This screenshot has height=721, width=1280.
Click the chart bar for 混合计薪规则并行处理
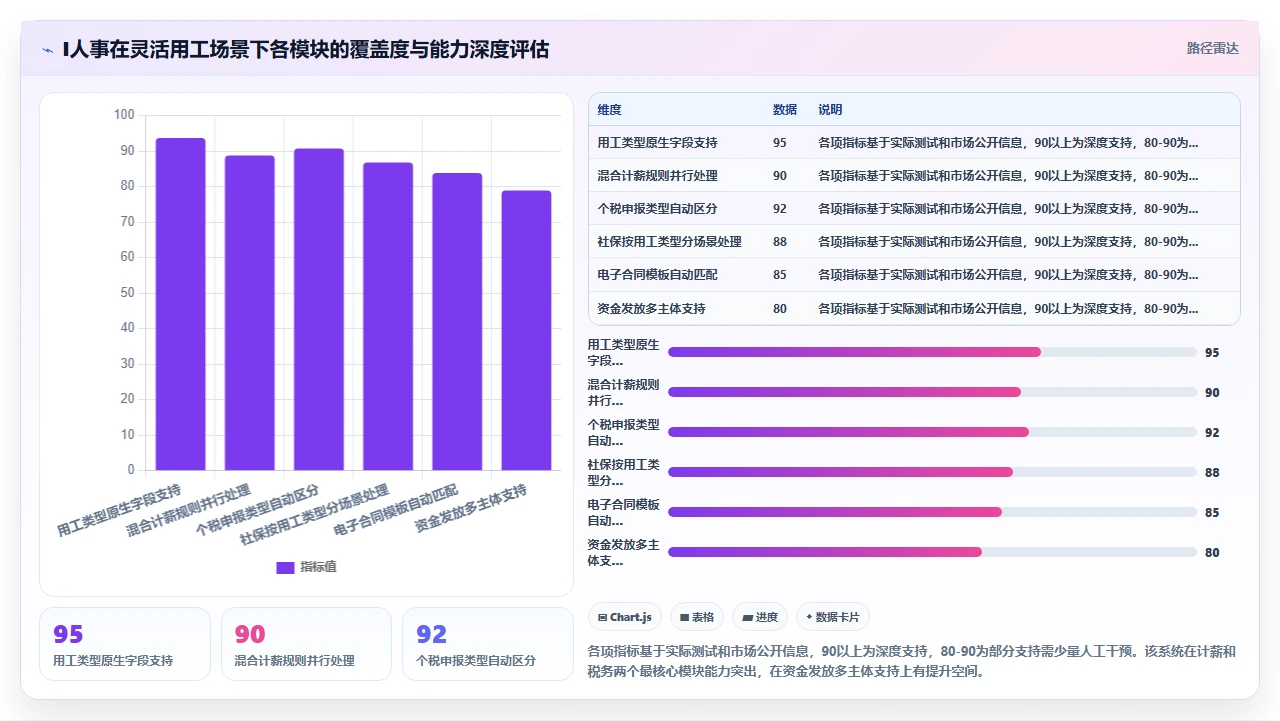tap(249, 313)
